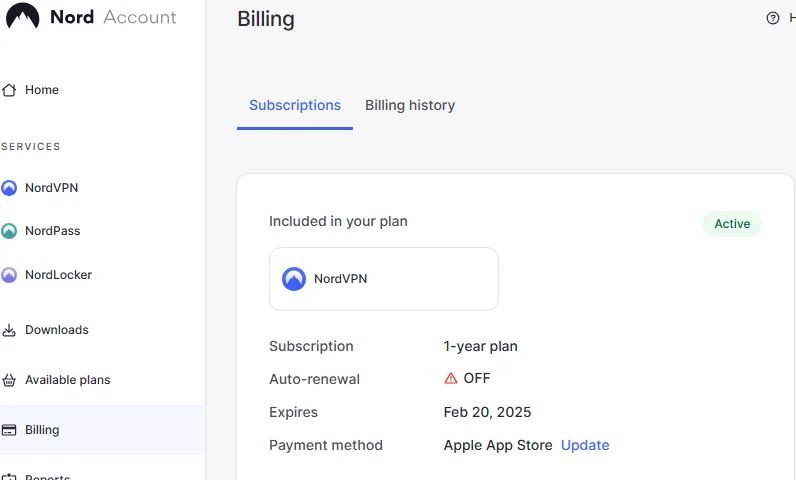Click the NordVPN sidebar icon

9,188
